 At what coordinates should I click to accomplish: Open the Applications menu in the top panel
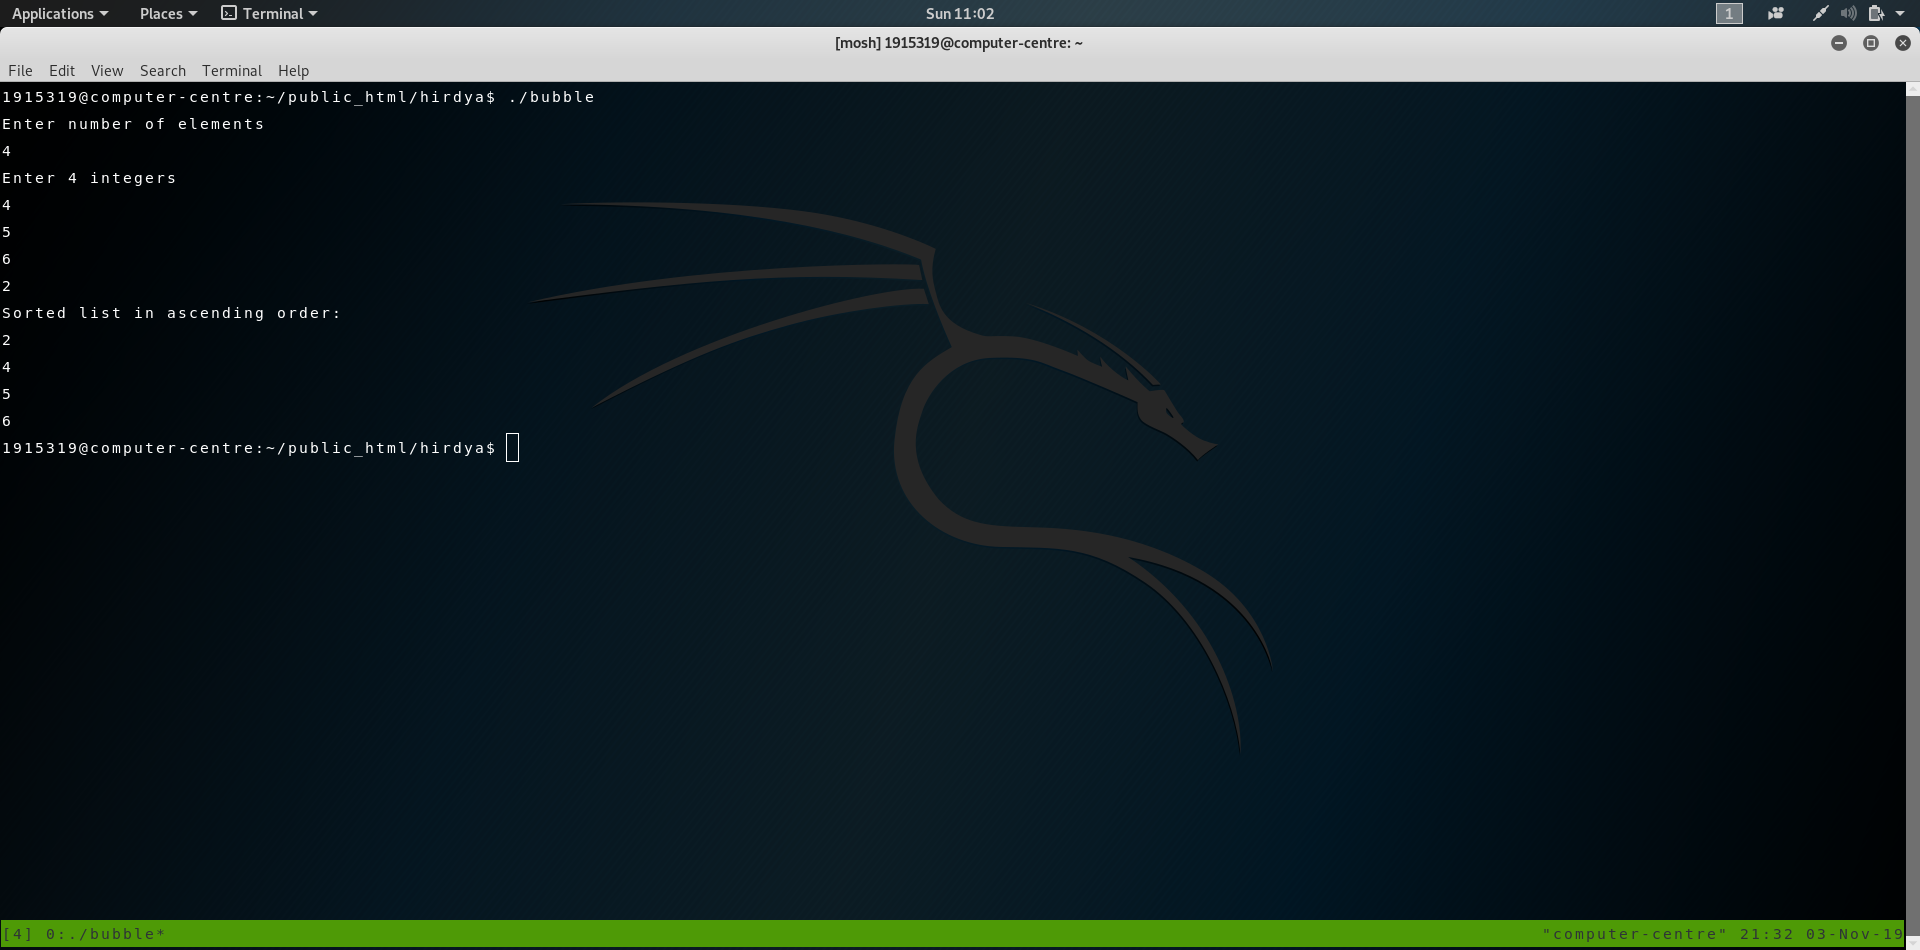pyautogui.click(x=60, y=13)
